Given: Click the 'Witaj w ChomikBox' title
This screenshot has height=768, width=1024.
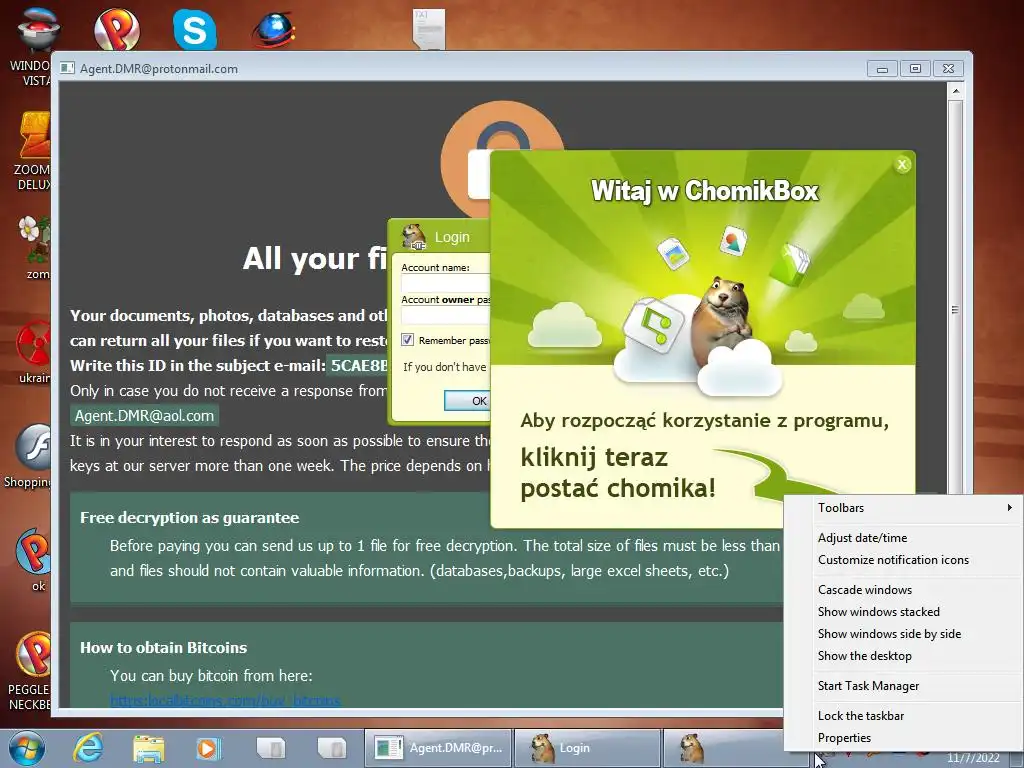Looking at the screenshot, I should [705, 191].
